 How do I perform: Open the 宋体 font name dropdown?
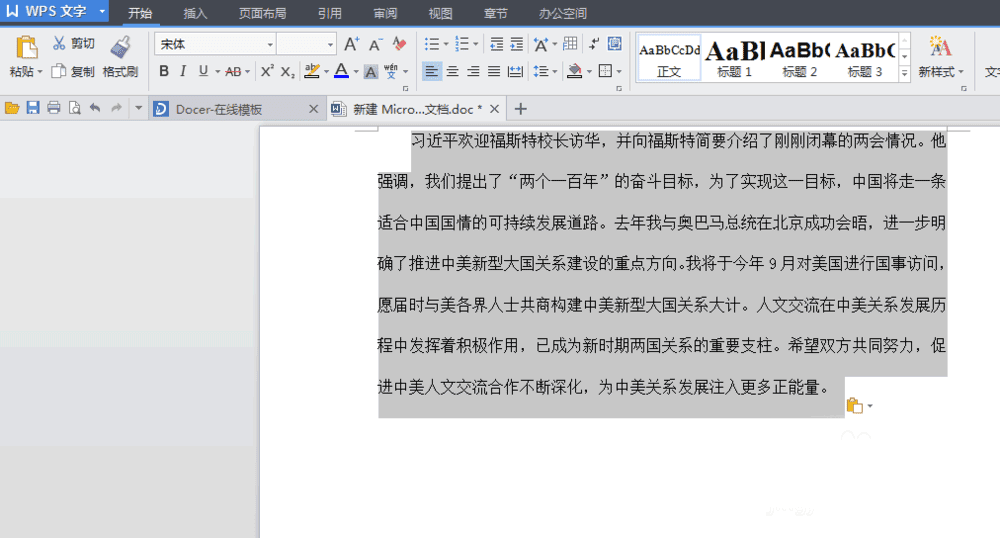click(x=270, y=44)
